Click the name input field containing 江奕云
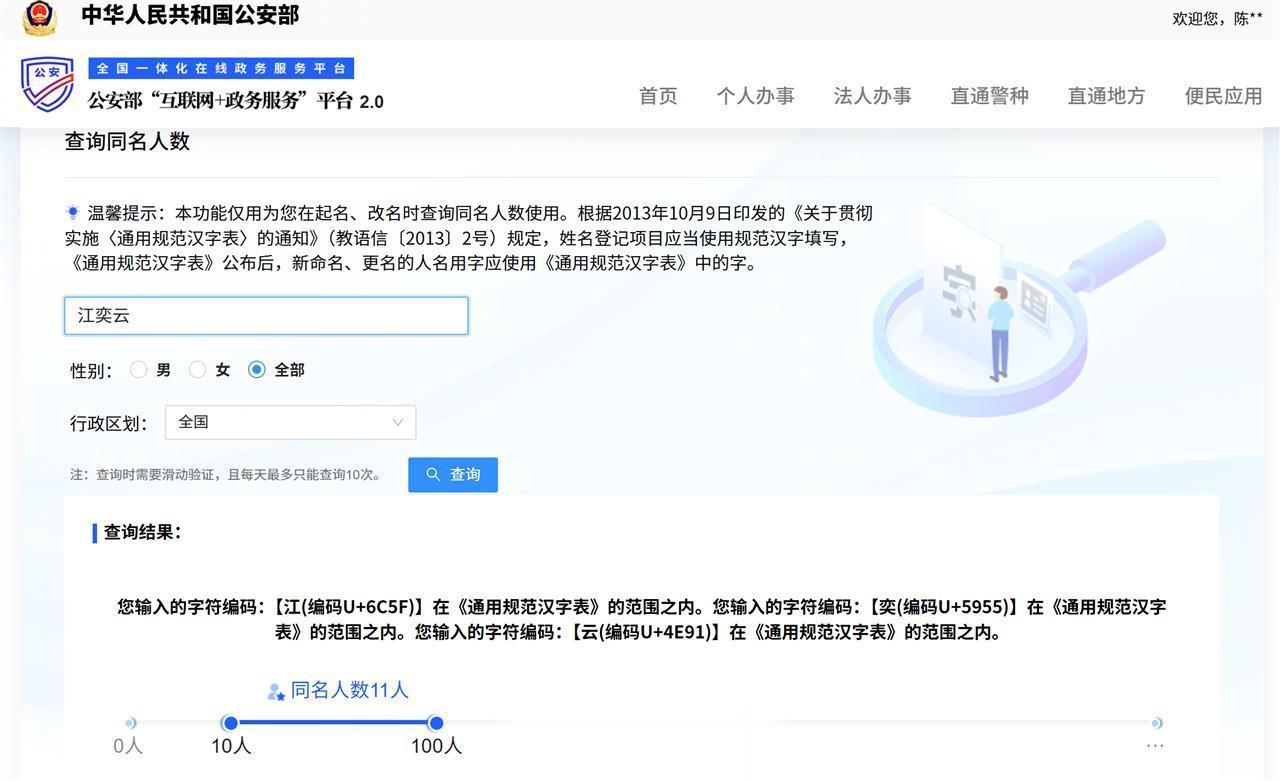The width and height of the screenshot is (1280, 781). 266,316
